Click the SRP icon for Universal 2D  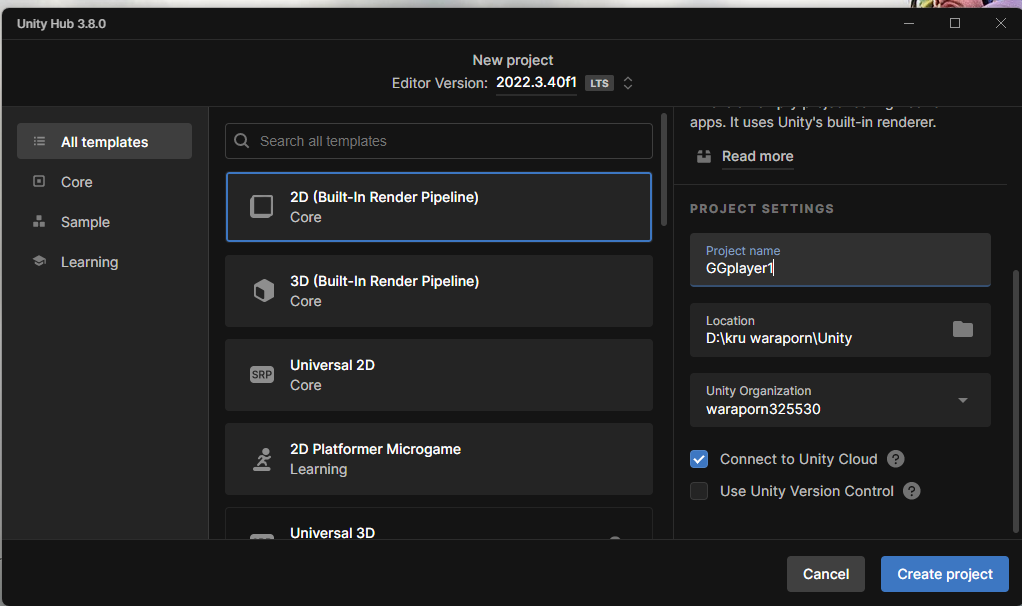261,375
